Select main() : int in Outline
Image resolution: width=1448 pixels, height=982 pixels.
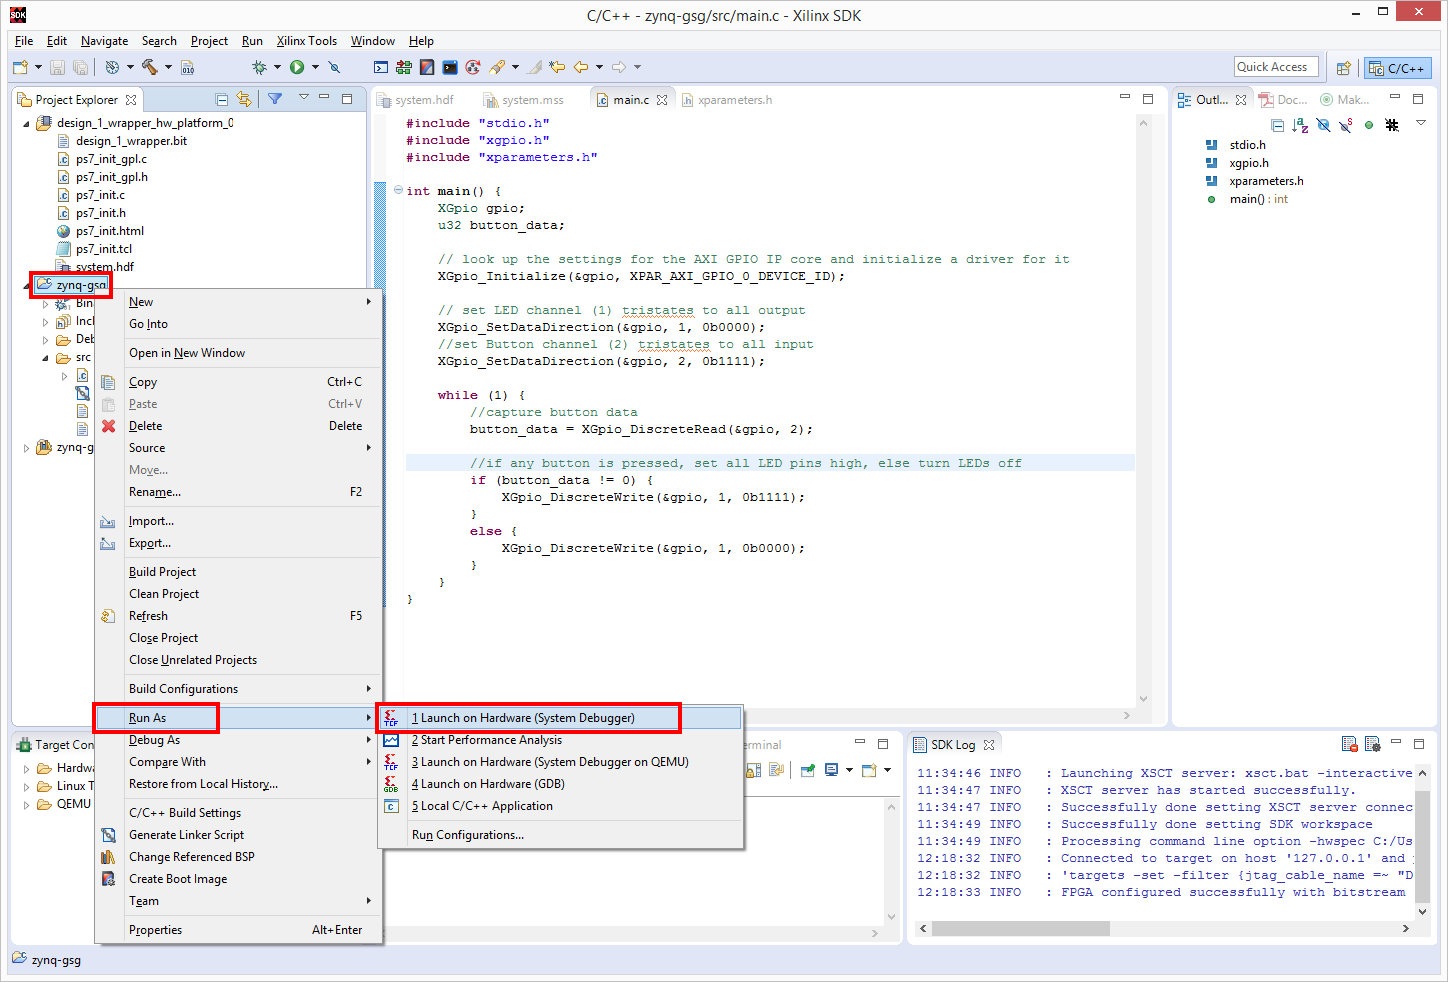[x=1248, y=199]
